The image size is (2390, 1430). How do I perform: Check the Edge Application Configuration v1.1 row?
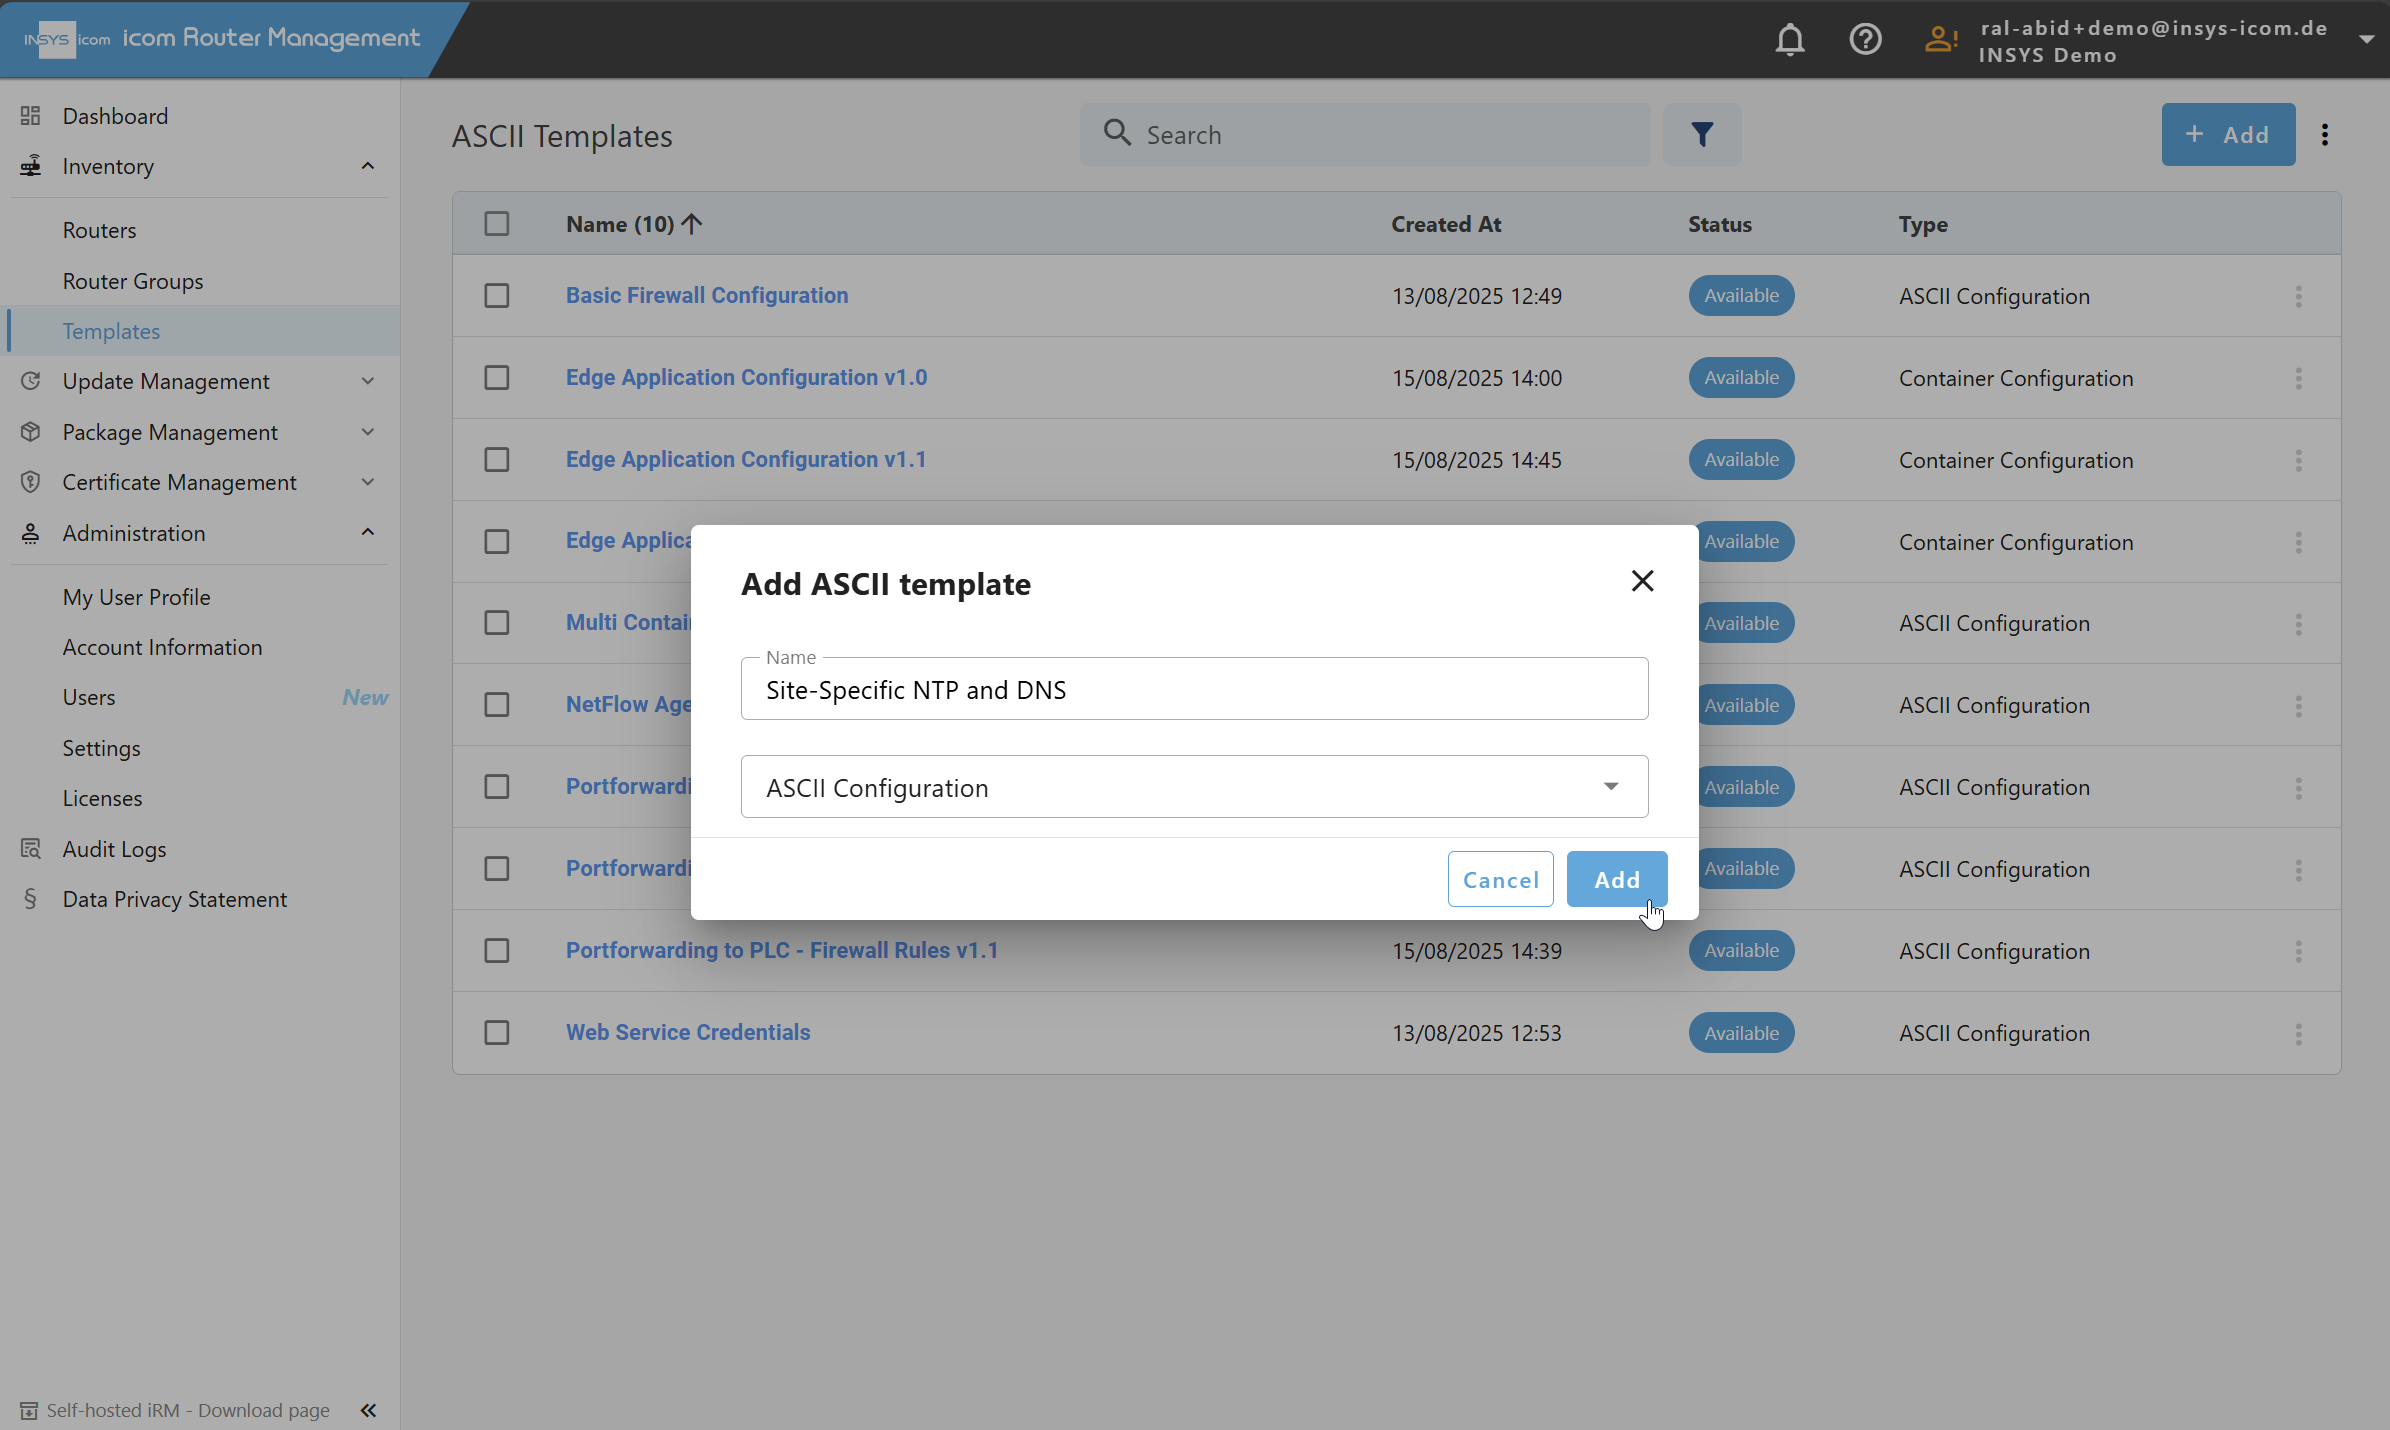[497, 460]
